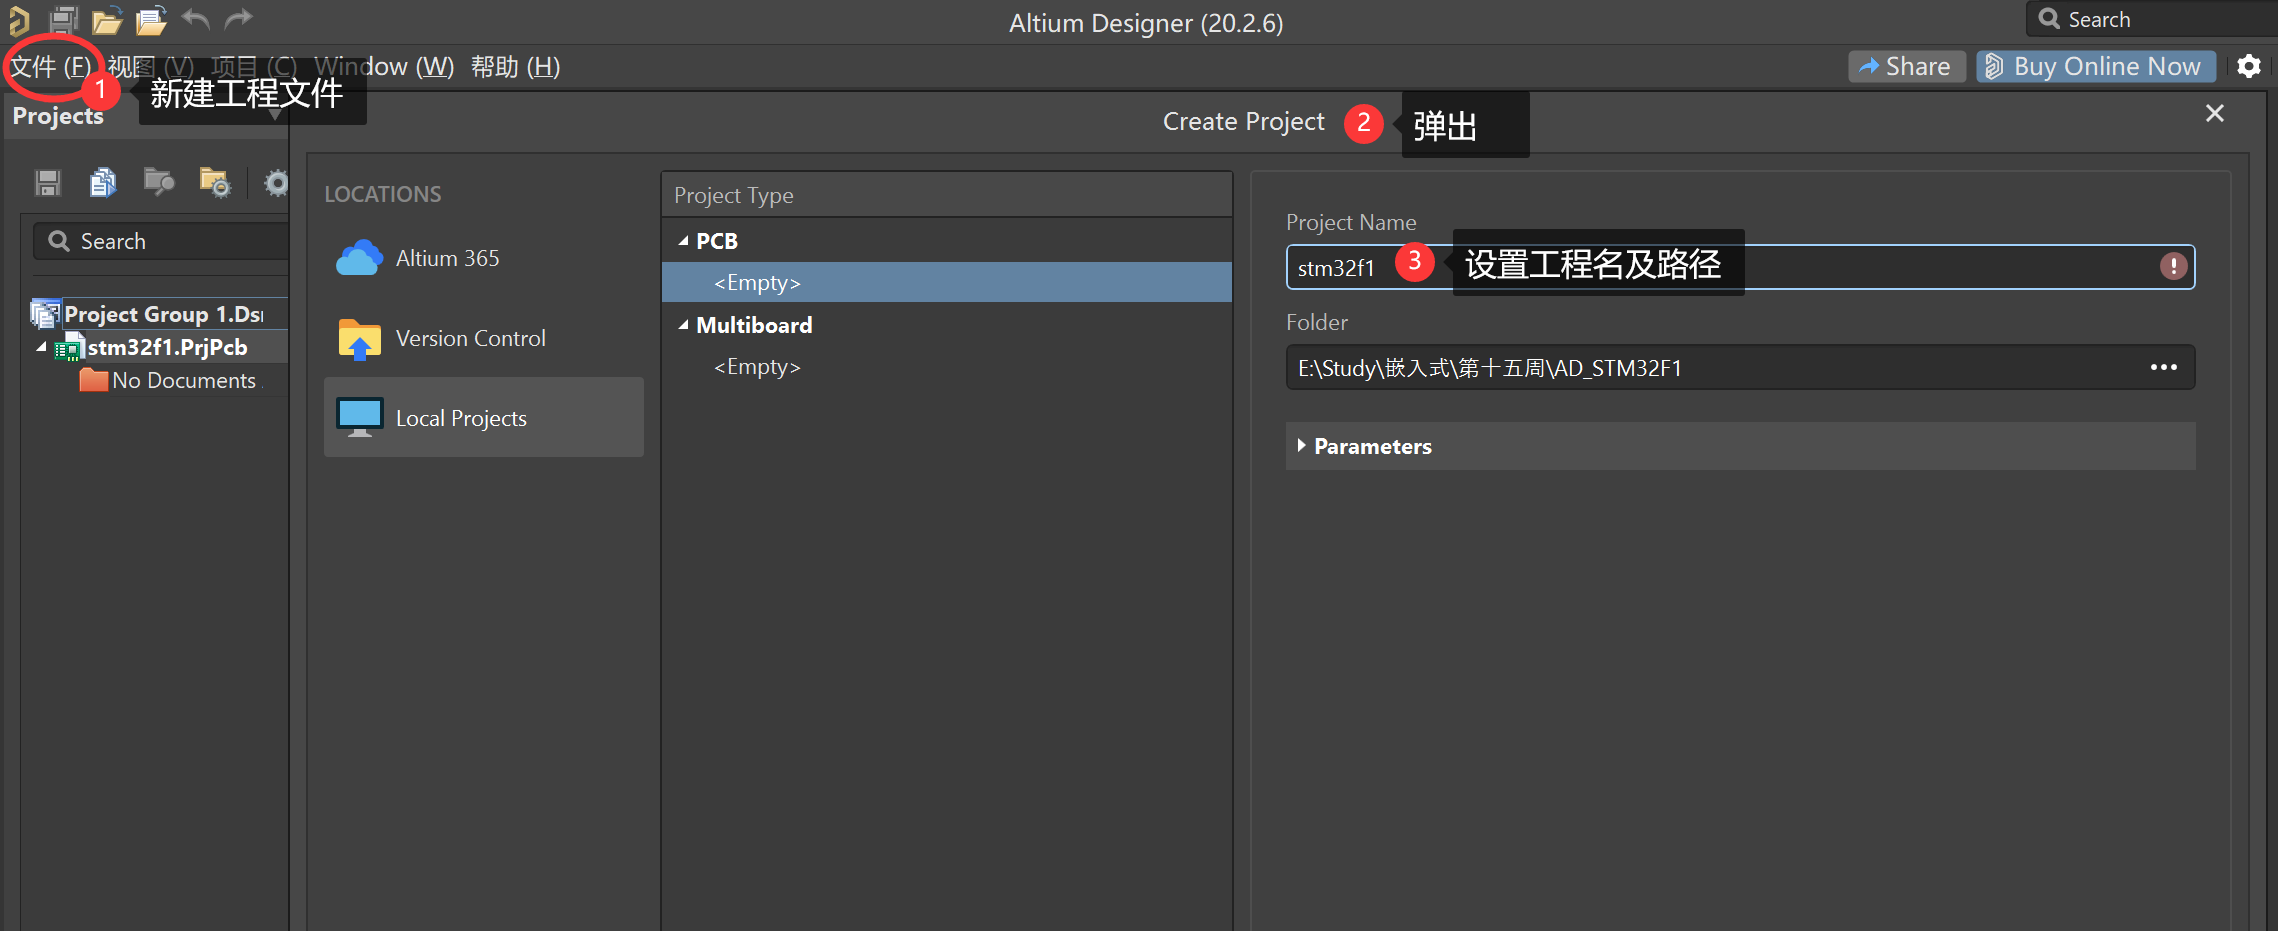Viewport: 2278px width, 931px height.
Task: Click the Share button
Action: coord(1905,67)
